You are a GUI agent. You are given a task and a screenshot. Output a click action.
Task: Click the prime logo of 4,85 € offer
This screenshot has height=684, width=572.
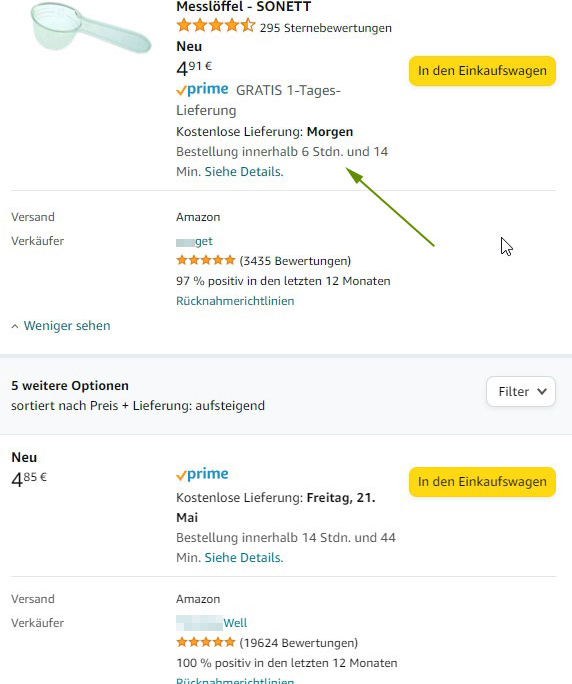[x=202, y=474]
